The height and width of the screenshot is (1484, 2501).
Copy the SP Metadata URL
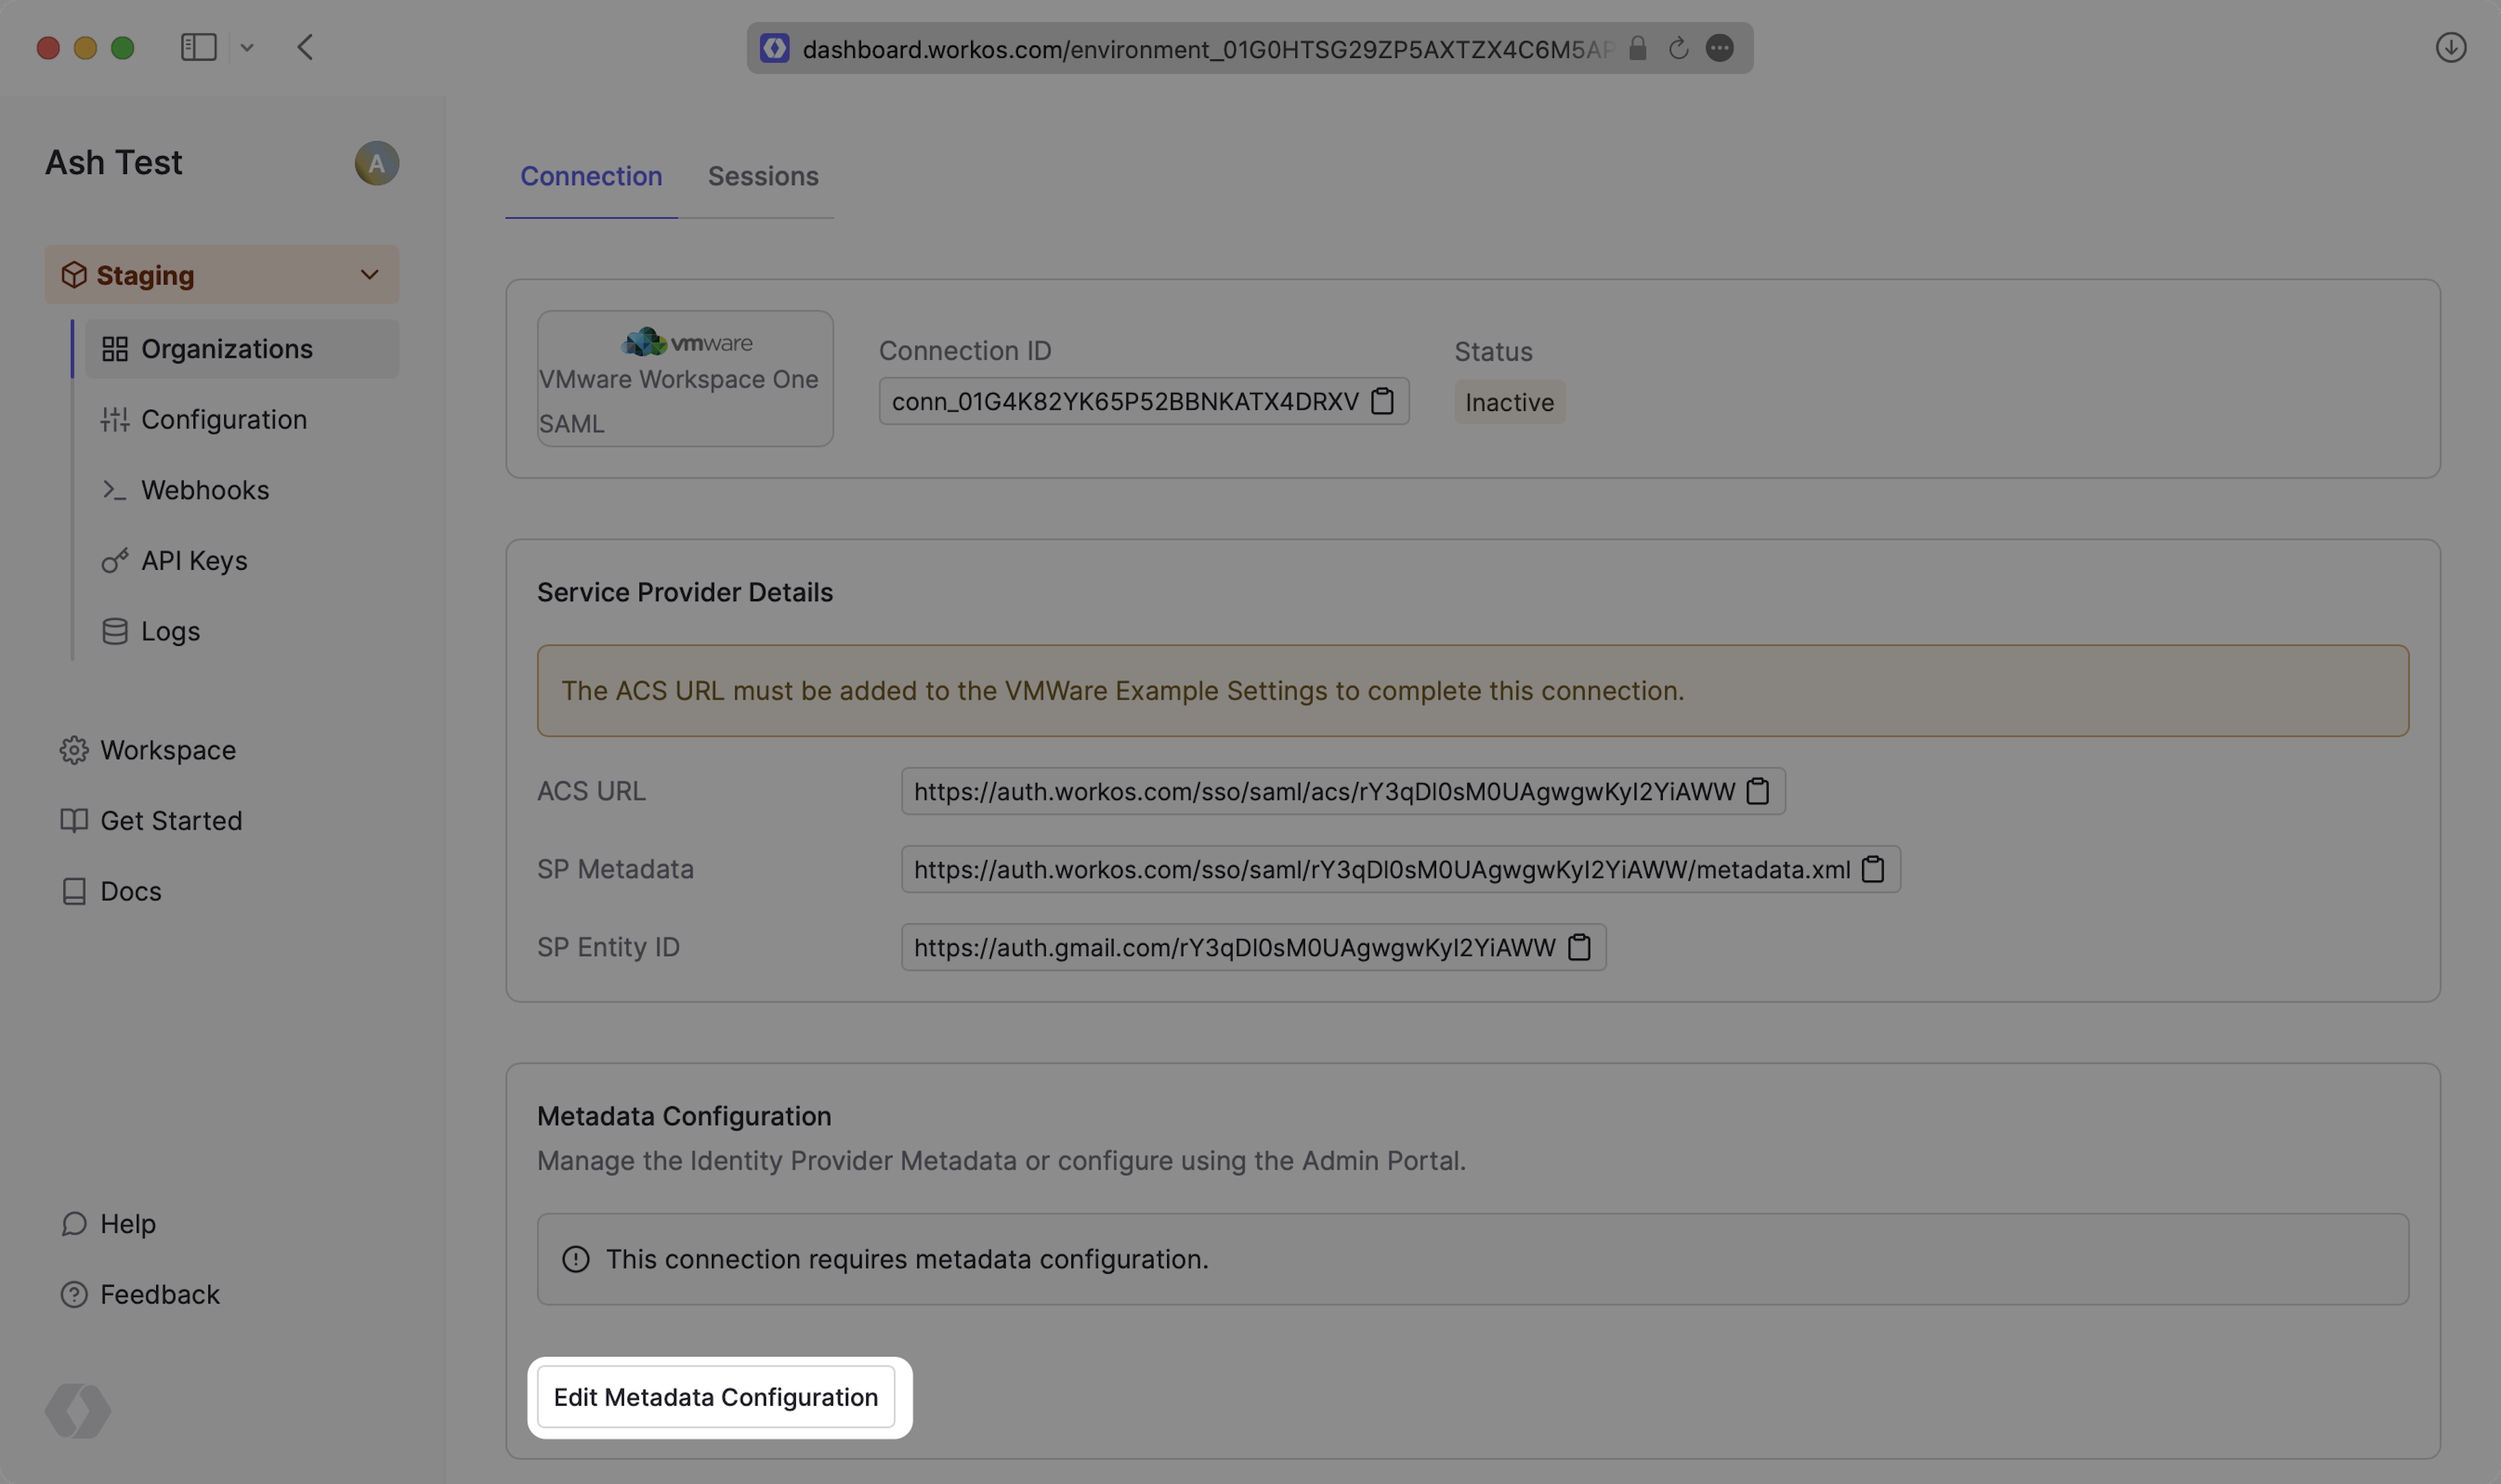1872,869
